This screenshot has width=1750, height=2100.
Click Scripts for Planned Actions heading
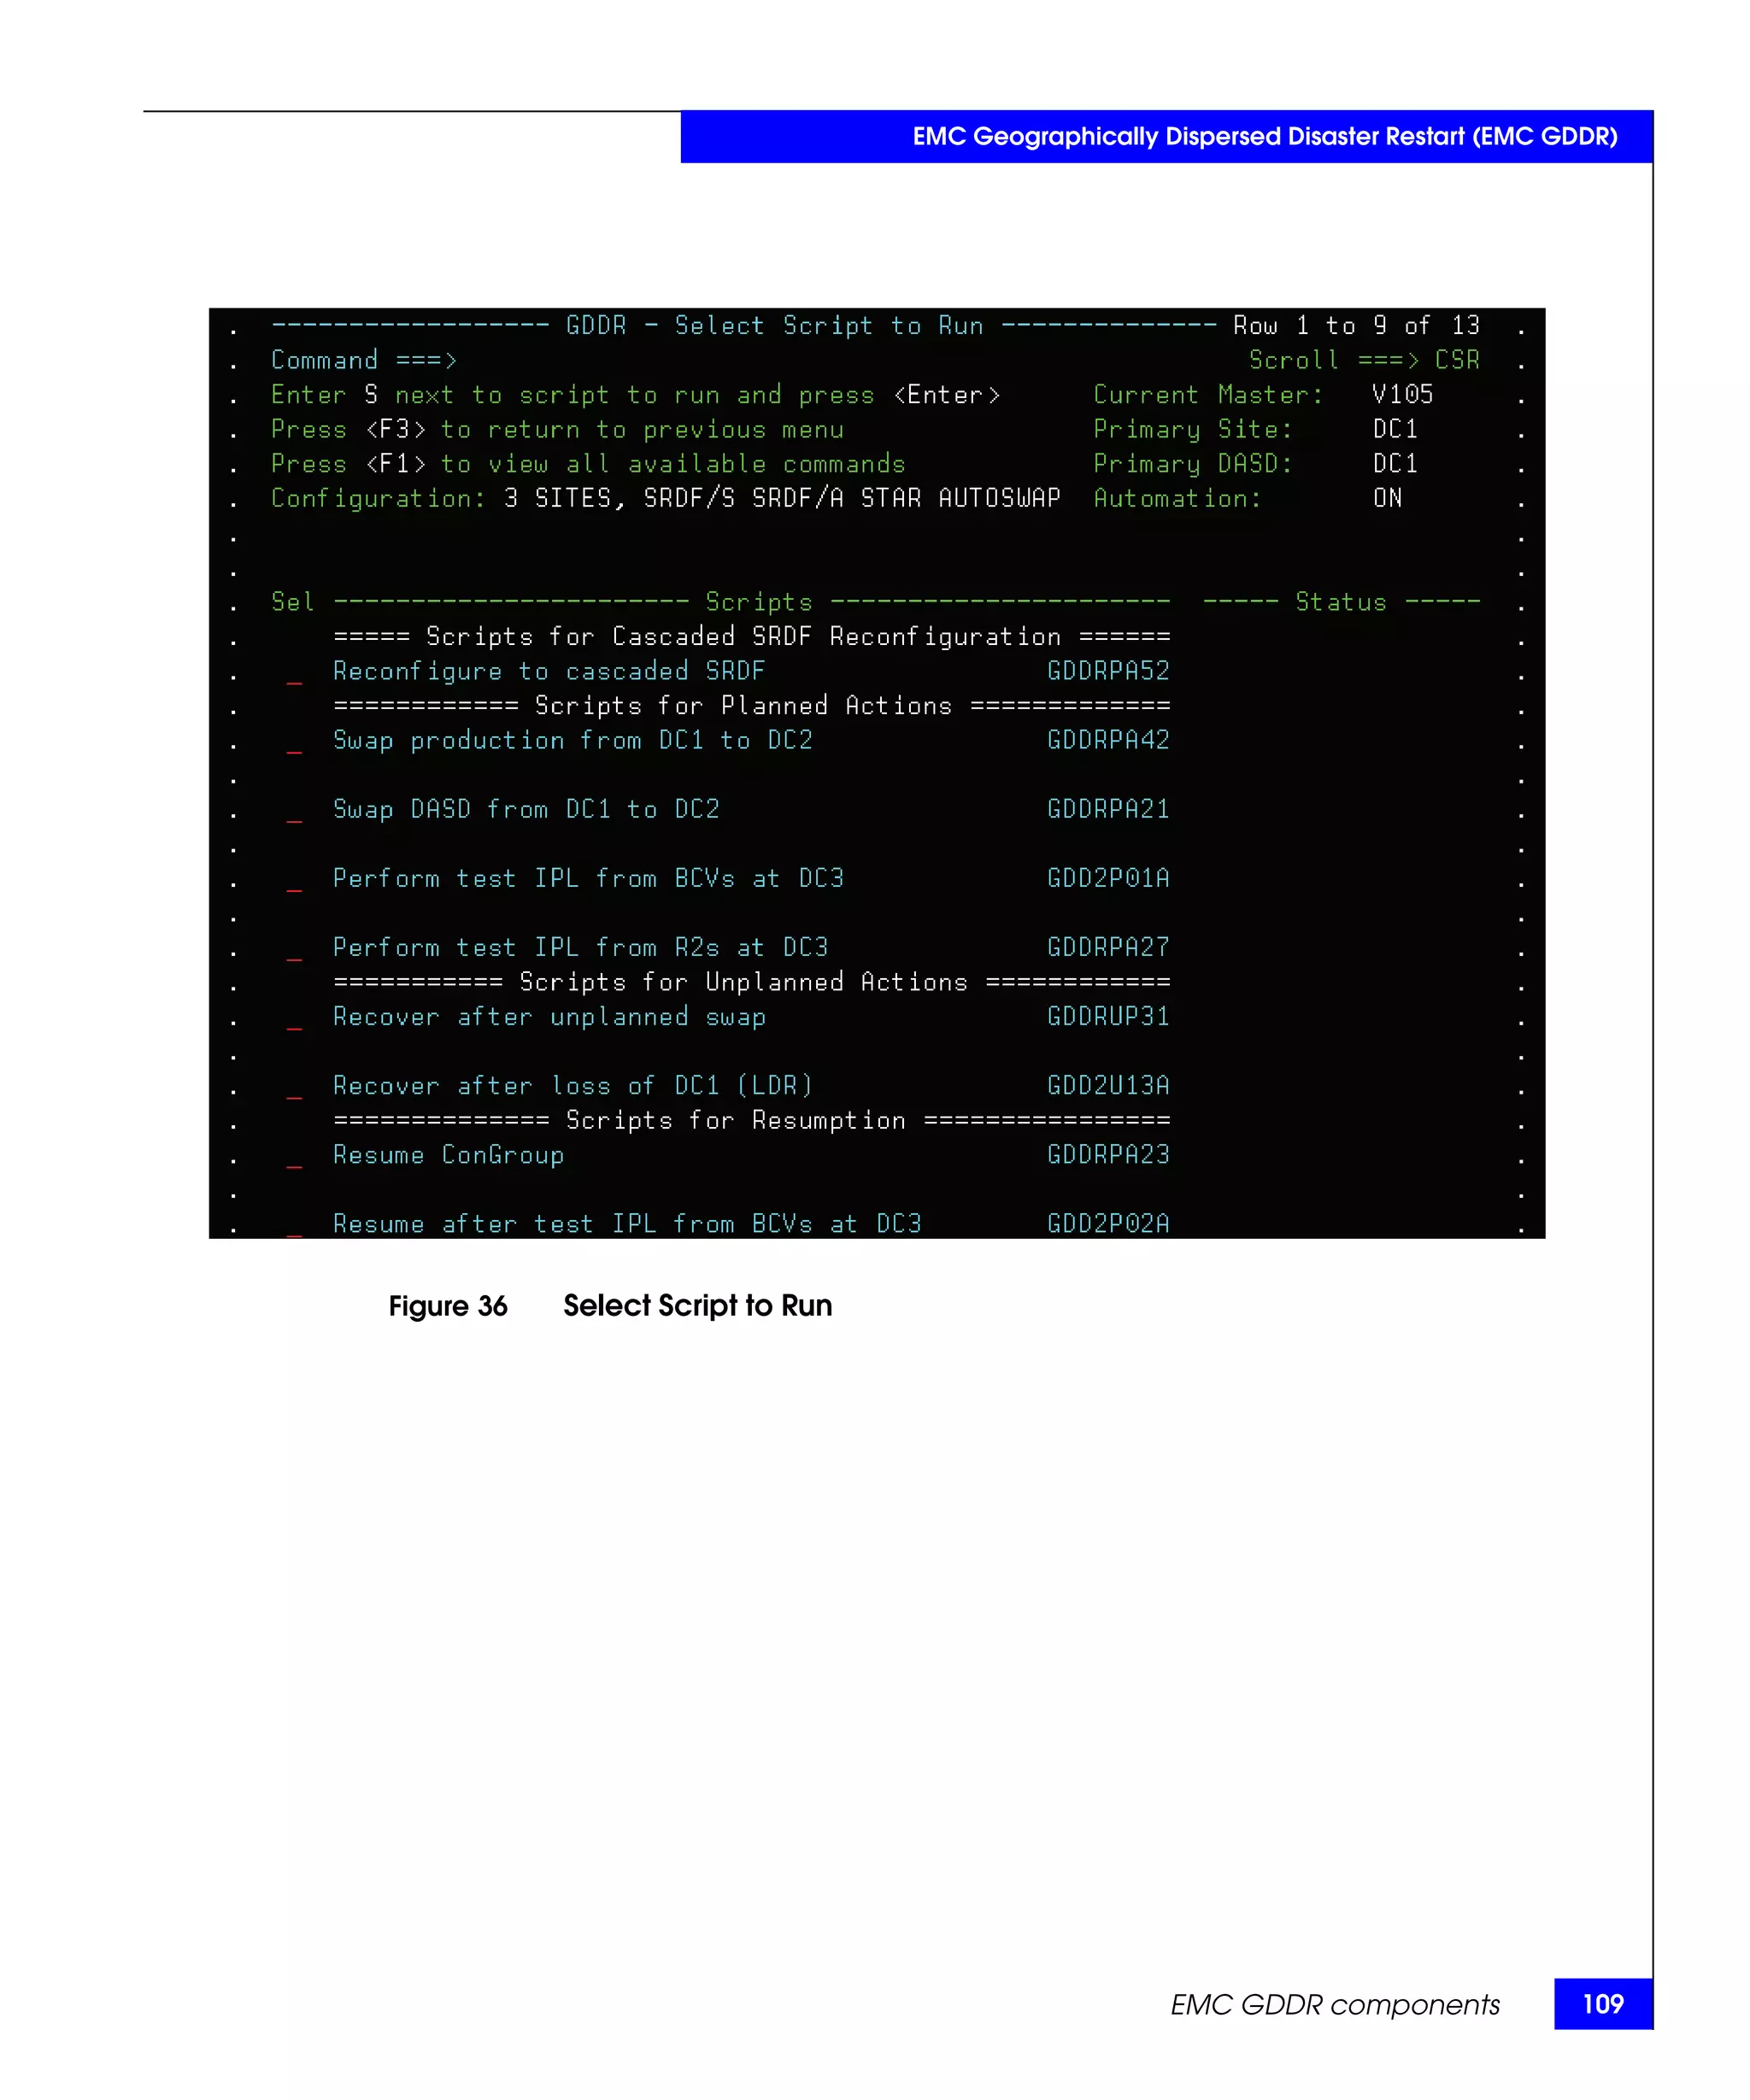point(751,706)
